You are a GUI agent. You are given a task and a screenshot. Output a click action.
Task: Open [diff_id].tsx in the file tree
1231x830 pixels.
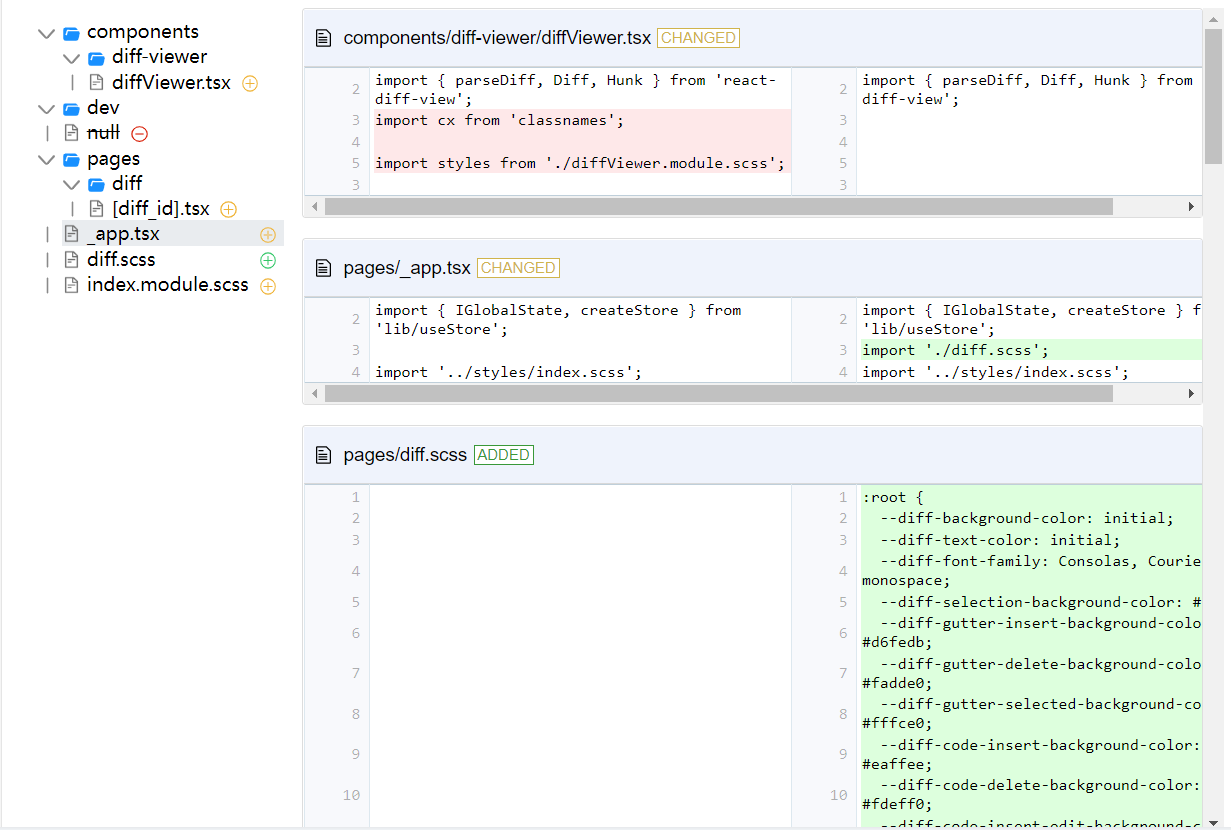tap(161, 209)
